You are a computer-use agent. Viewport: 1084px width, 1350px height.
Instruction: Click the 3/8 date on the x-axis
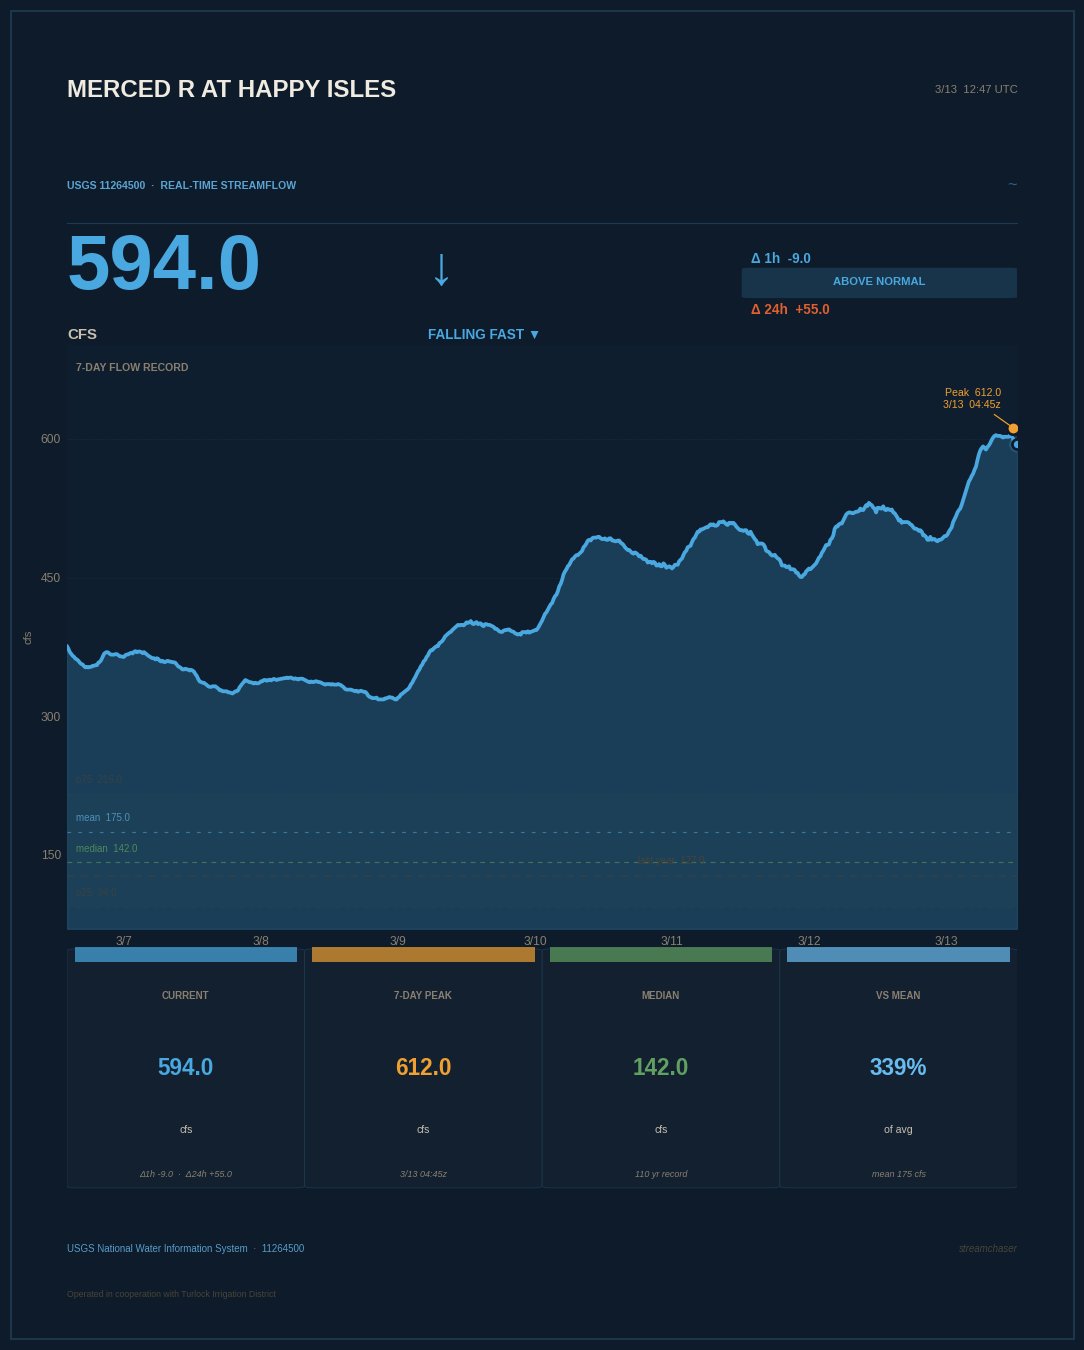261,941
